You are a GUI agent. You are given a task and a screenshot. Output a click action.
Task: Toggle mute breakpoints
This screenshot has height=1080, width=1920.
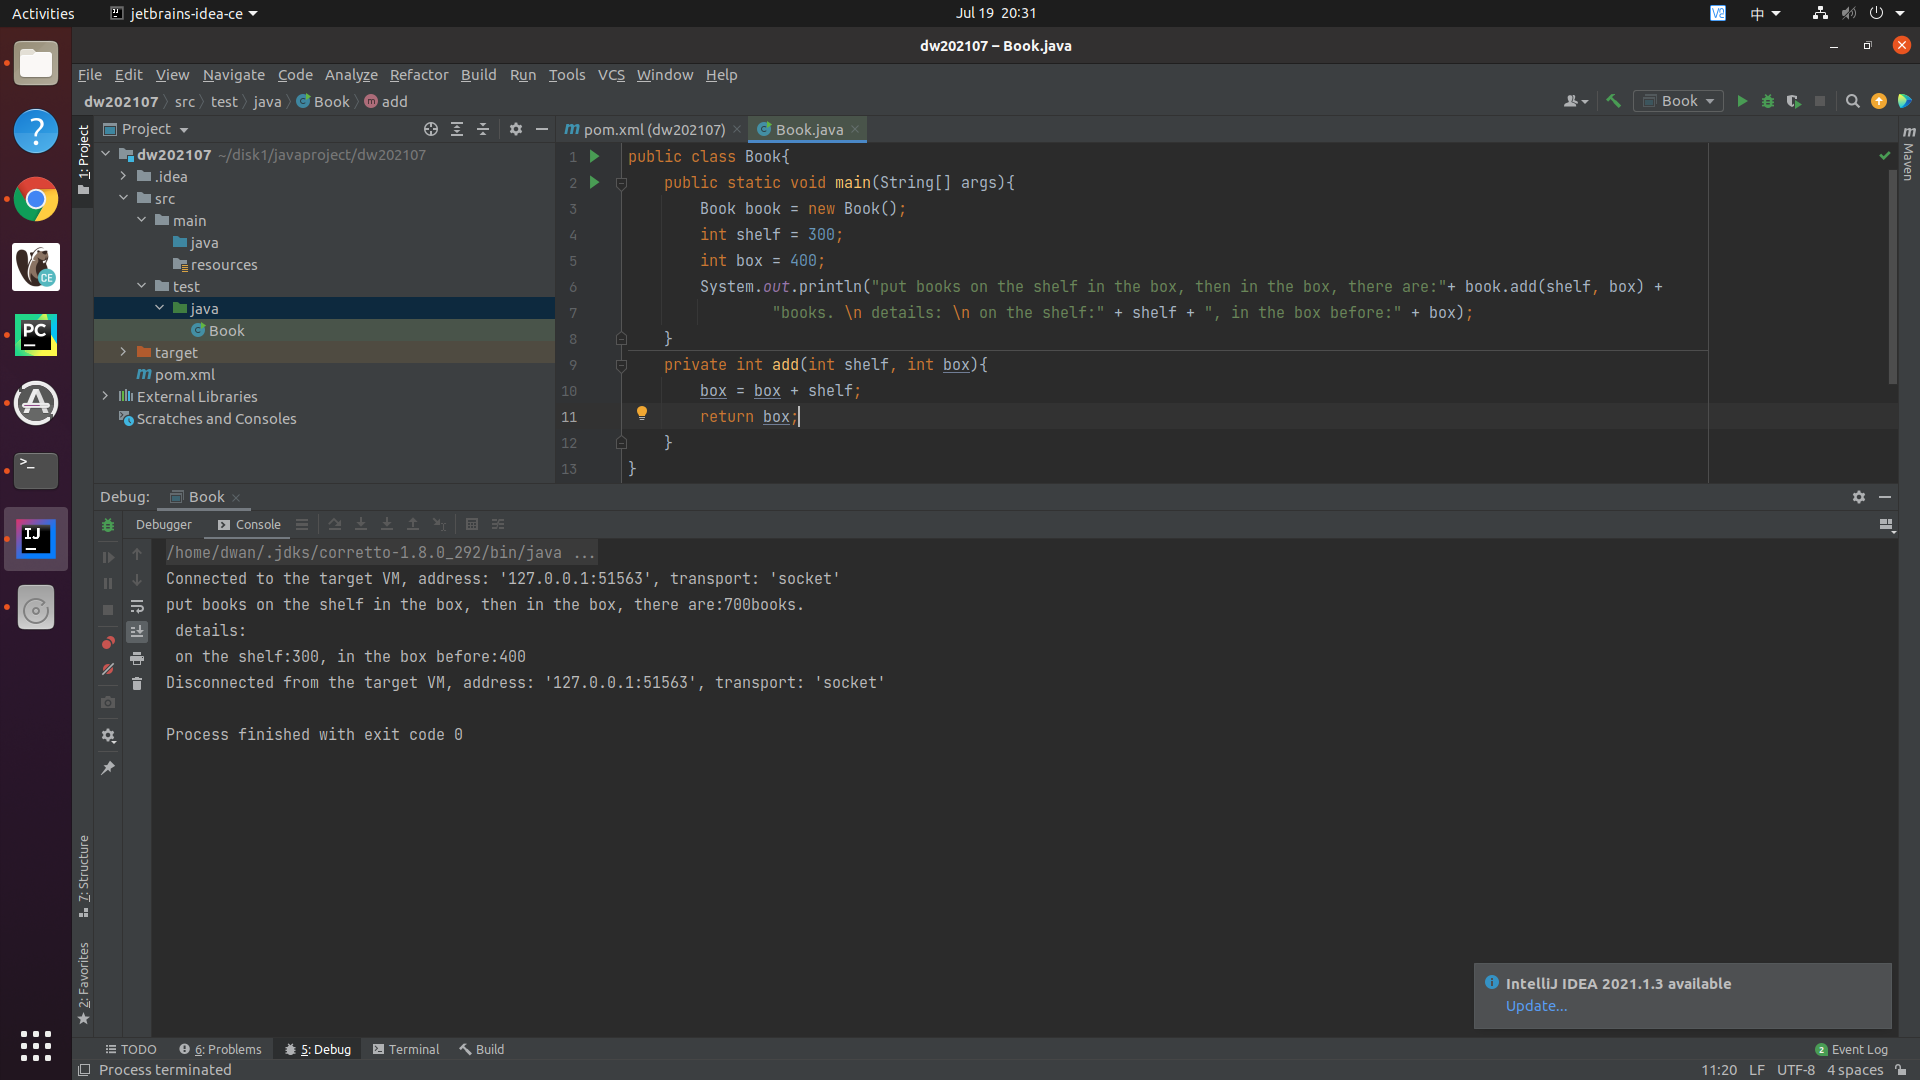(x=108, y=669)
